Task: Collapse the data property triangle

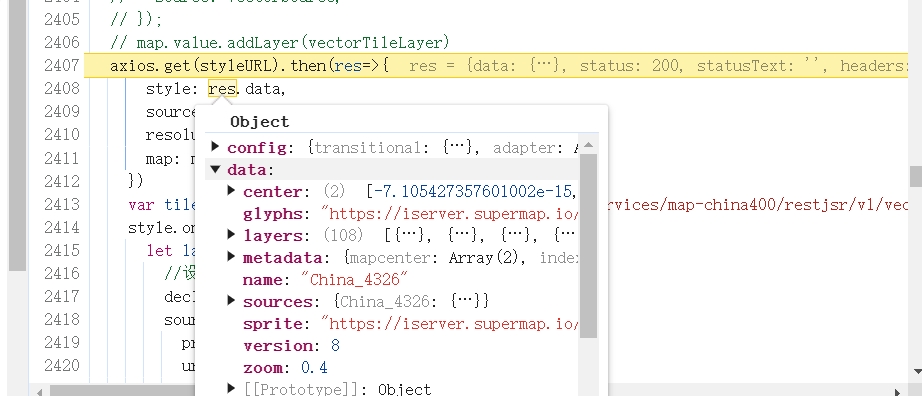Action: tap(215, 170)
